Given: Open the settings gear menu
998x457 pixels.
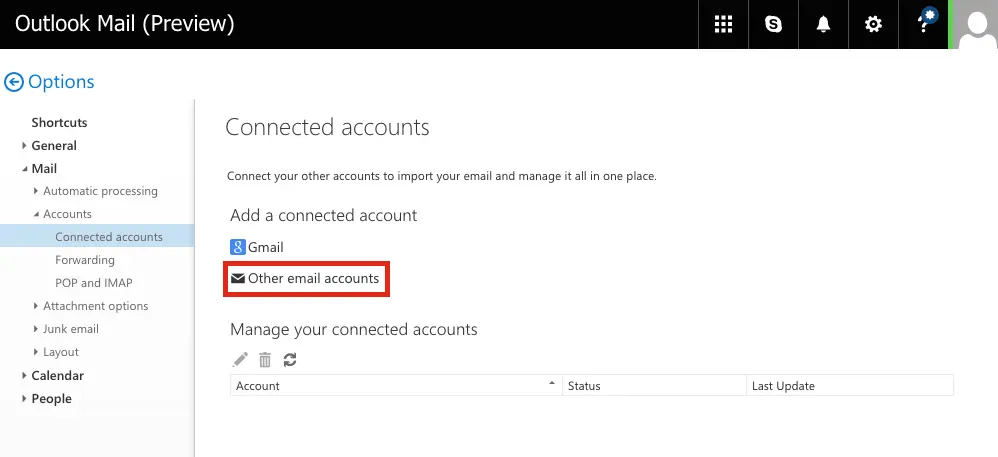Looking at the screenshot, I should [873, 24].
